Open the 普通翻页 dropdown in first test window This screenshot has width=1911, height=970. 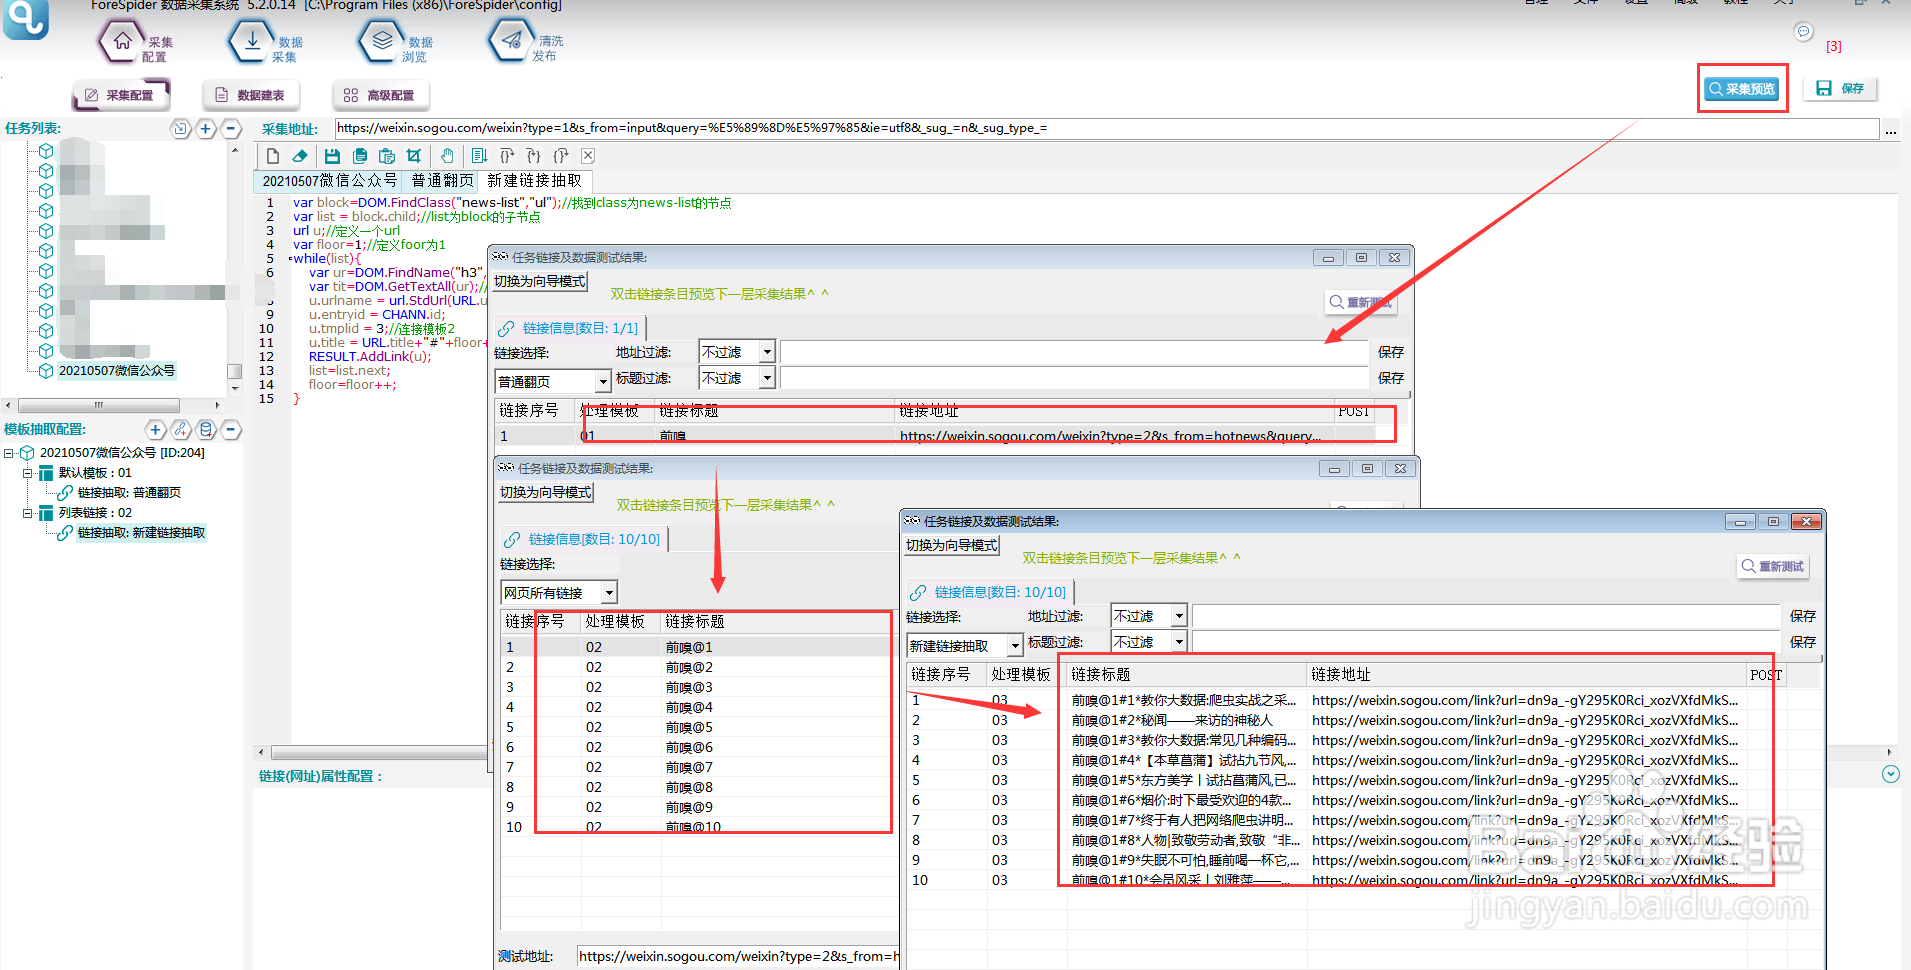(x=552, y=381)
